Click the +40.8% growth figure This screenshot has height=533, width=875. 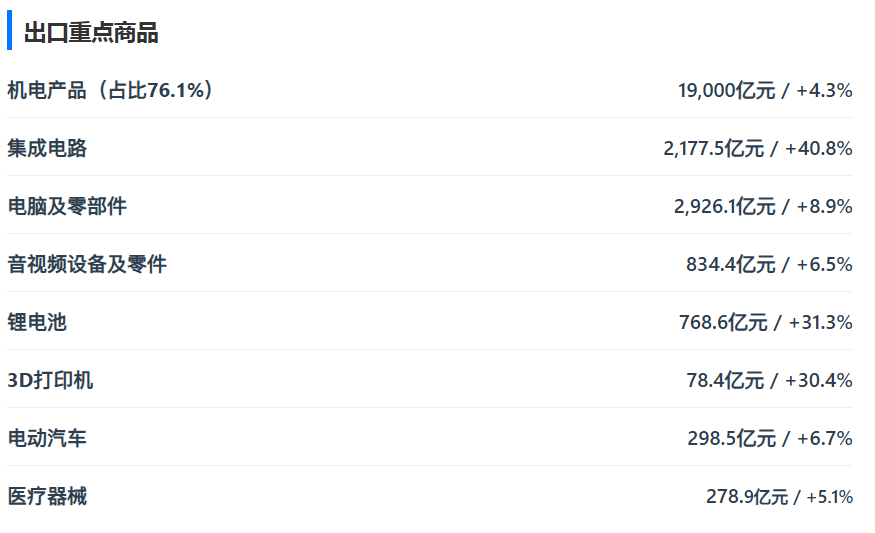coord(818,149)
